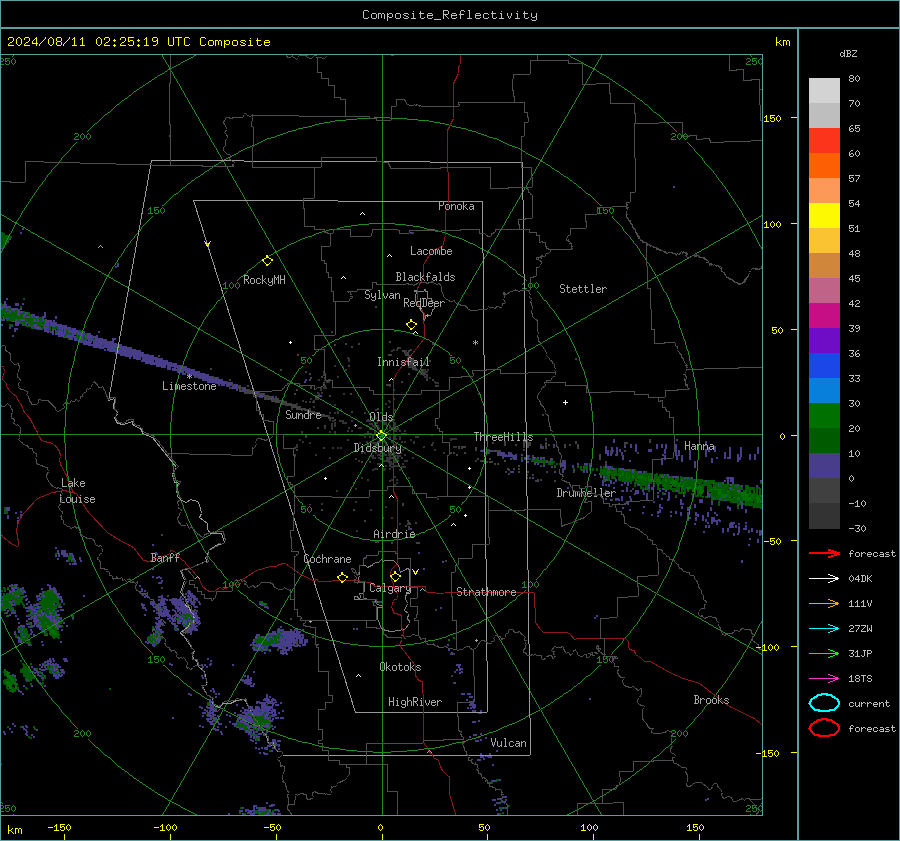
Task: Click the Limestone label
Action: (189, 386)
